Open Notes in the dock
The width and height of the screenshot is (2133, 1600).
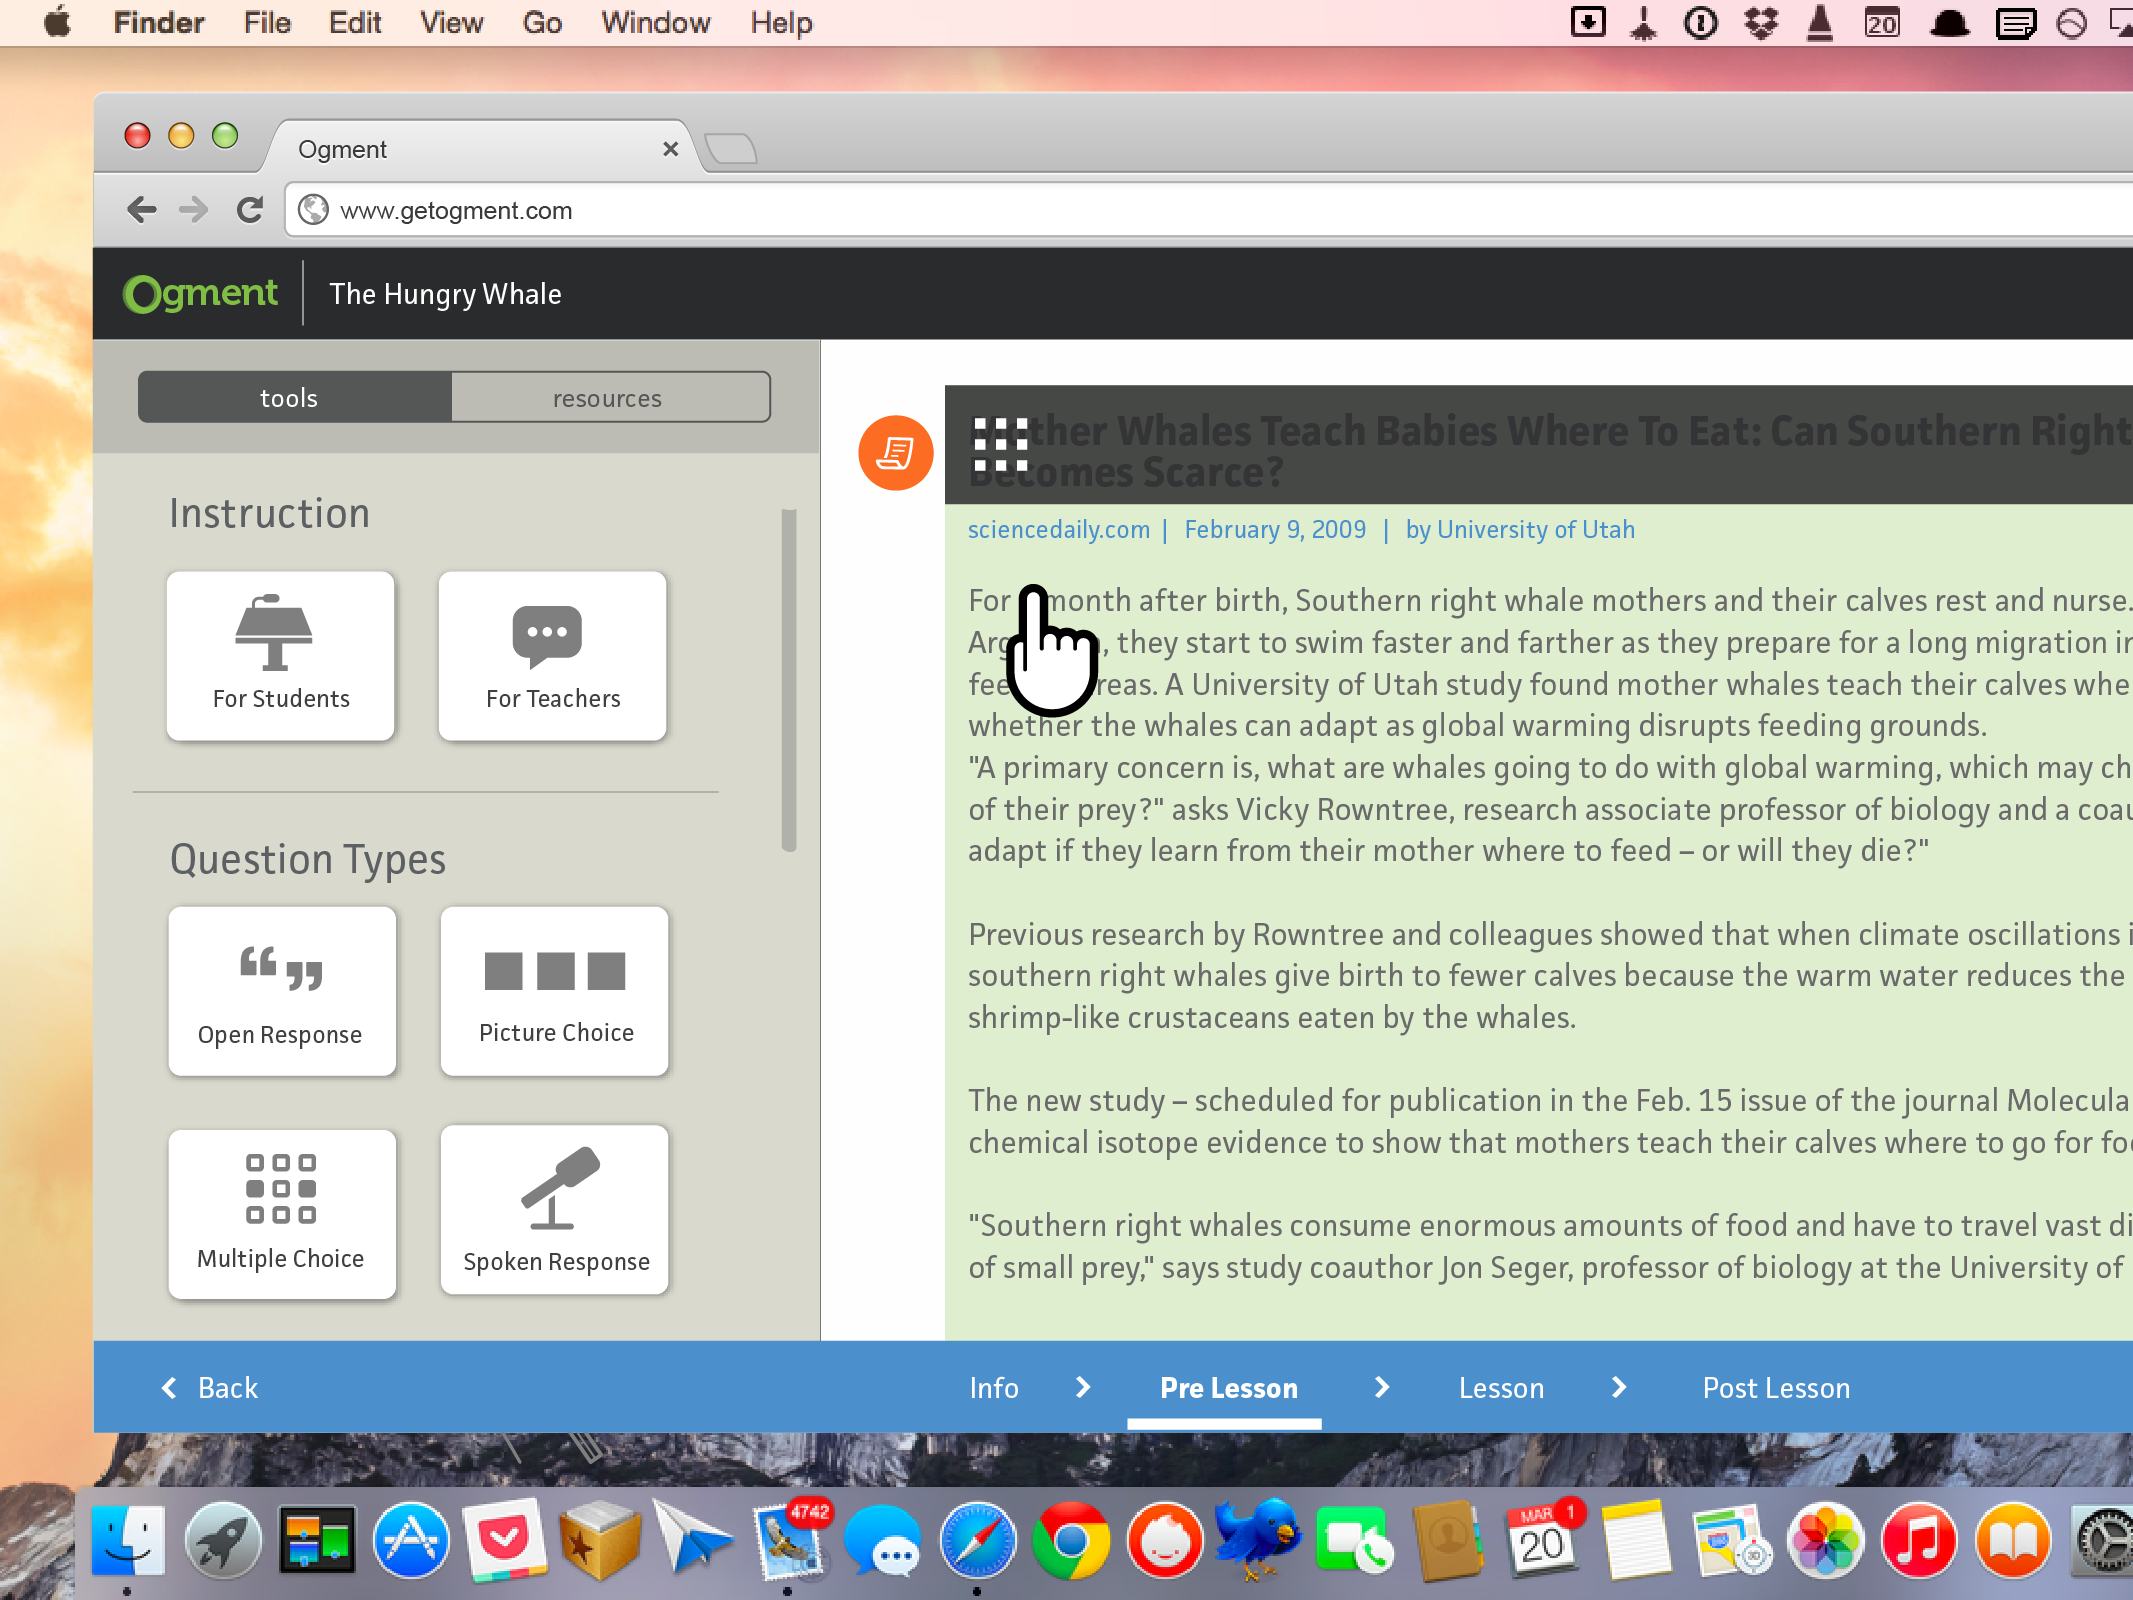[1636, 1540]
